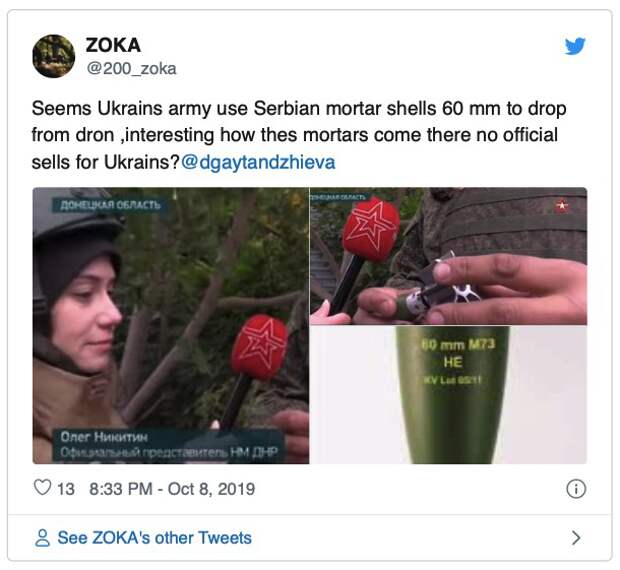Viewport: 620px width, 570px height.
Task: Open the tweet info icon
Action: click(x=576, y=489)
